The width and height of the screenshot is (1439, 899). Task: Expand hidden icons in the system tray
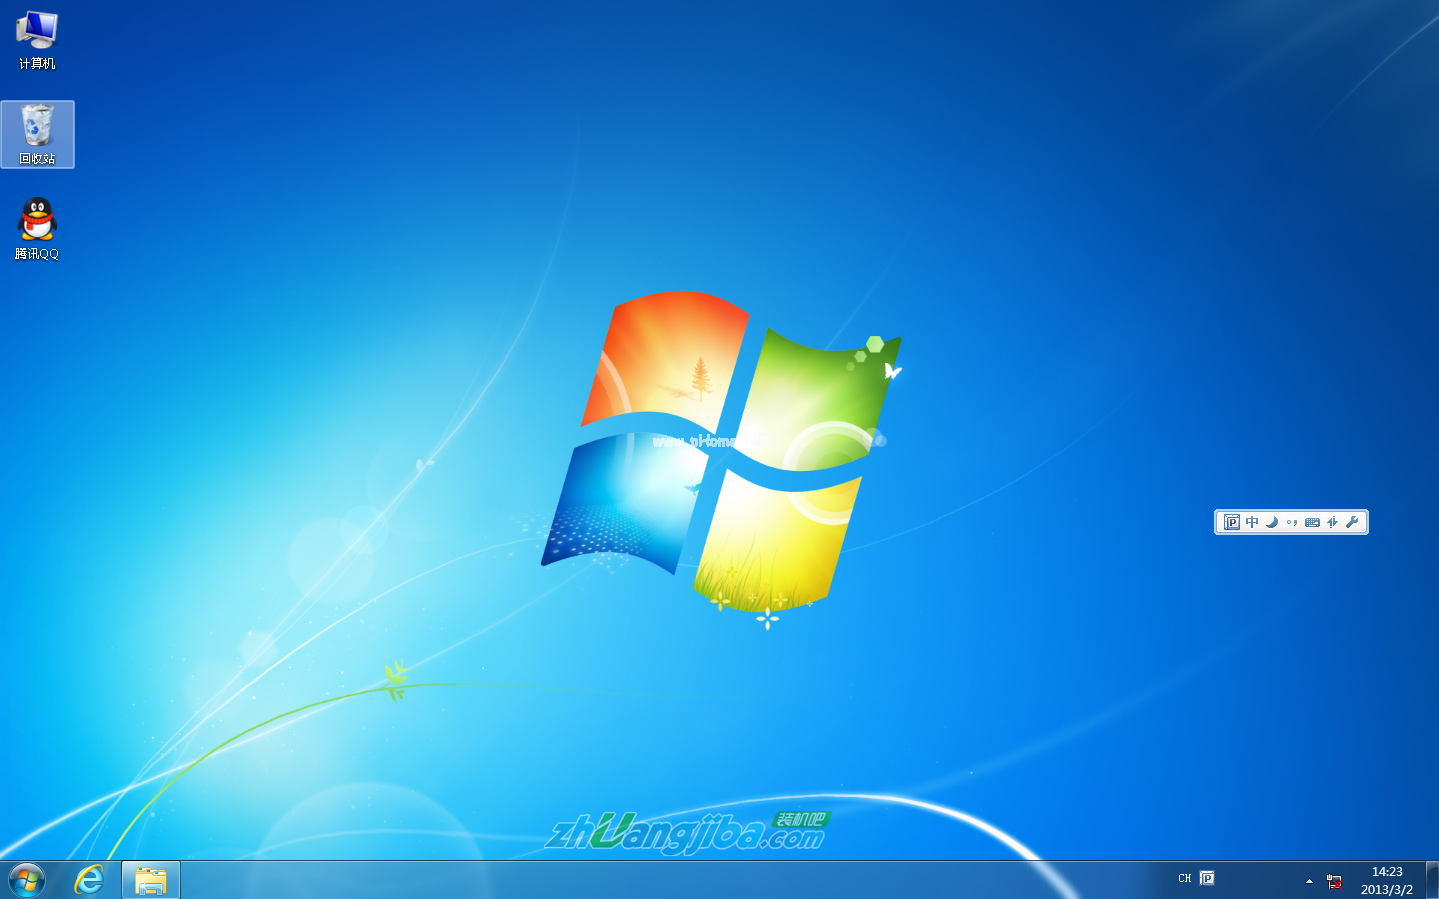(x=1308, y=881)
